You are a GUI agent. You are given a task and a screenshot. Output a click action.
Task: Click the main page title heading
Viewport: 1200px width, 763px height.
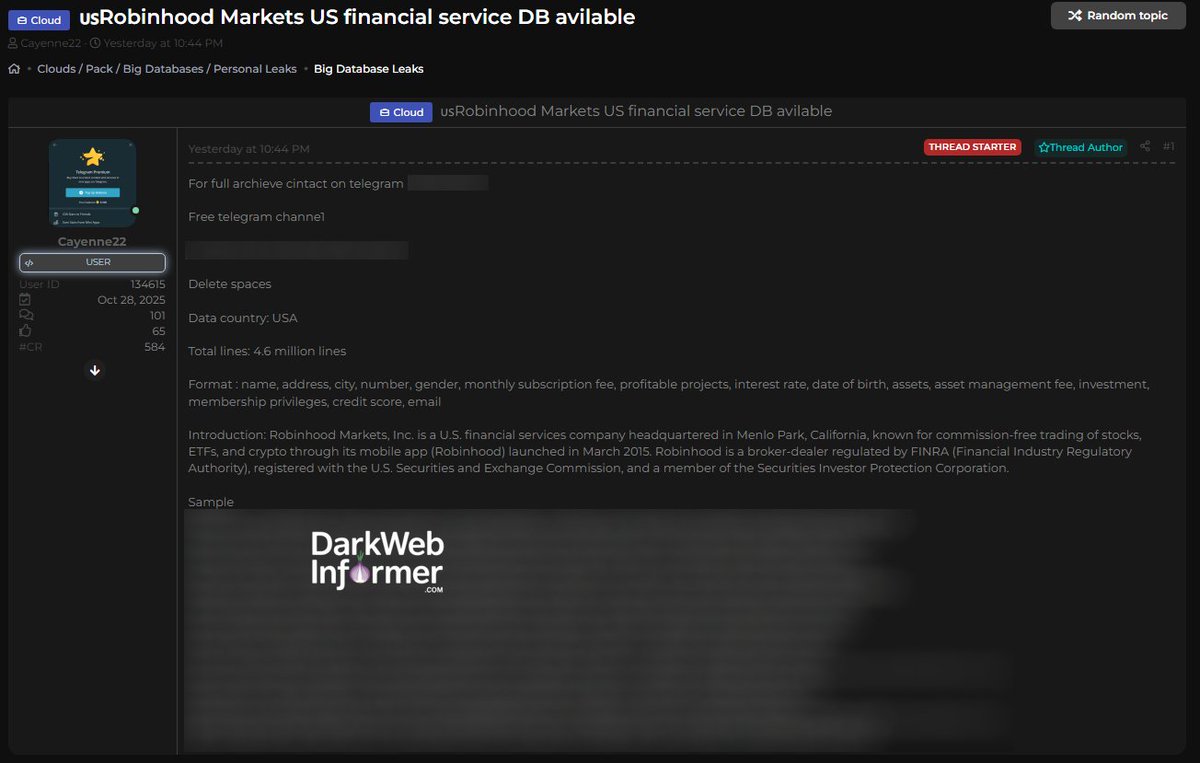[356, 17]
